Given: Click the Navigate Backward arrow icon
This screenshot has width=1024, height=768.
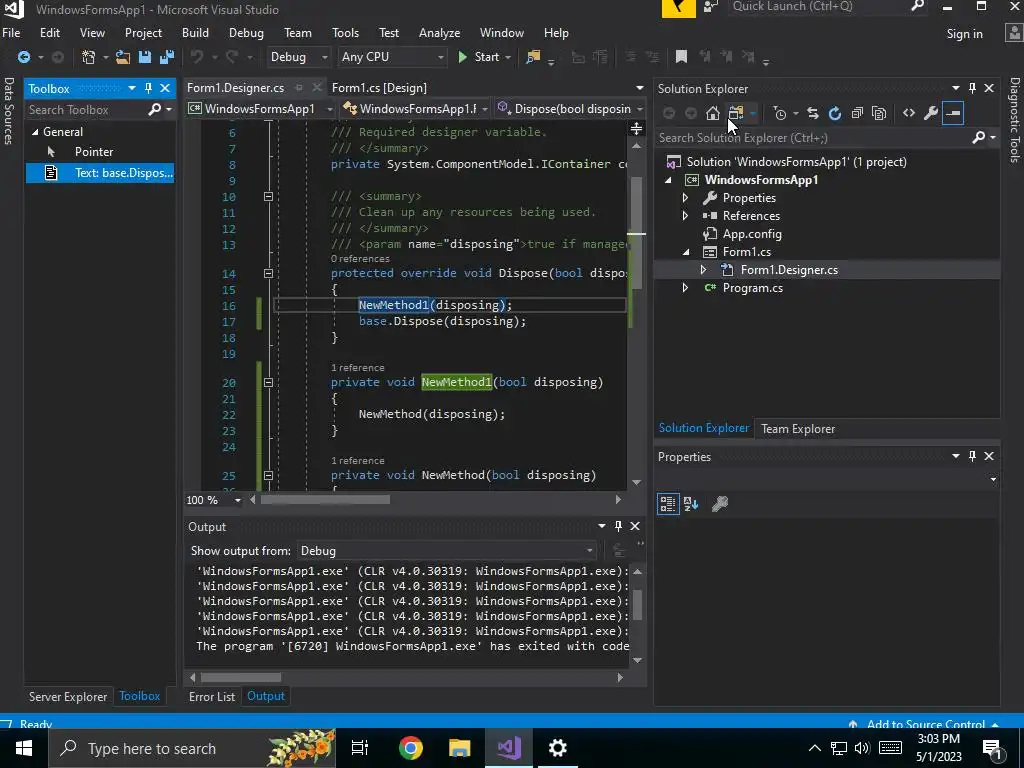Looking at the screenshot, I should coord(24,57).
